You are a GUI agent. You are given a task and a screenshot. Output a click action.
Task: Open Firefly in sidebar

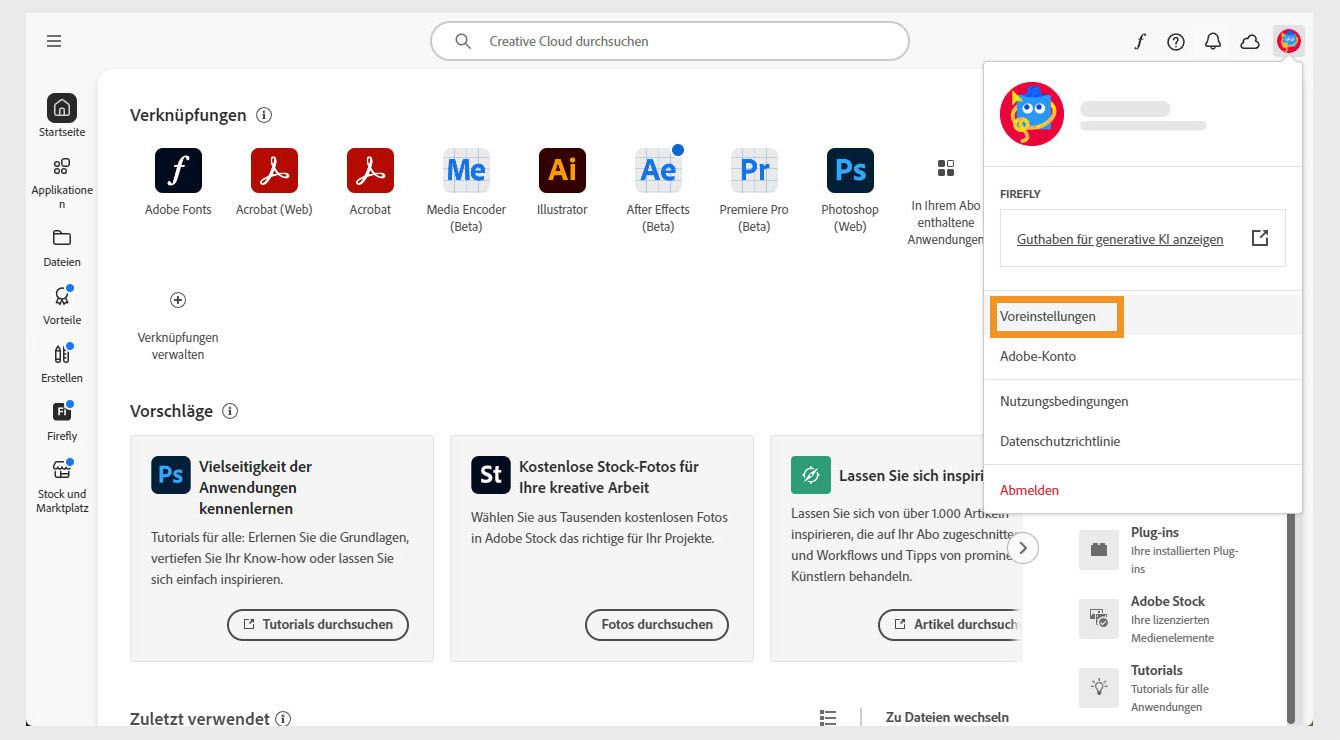[x=62, y=422]
